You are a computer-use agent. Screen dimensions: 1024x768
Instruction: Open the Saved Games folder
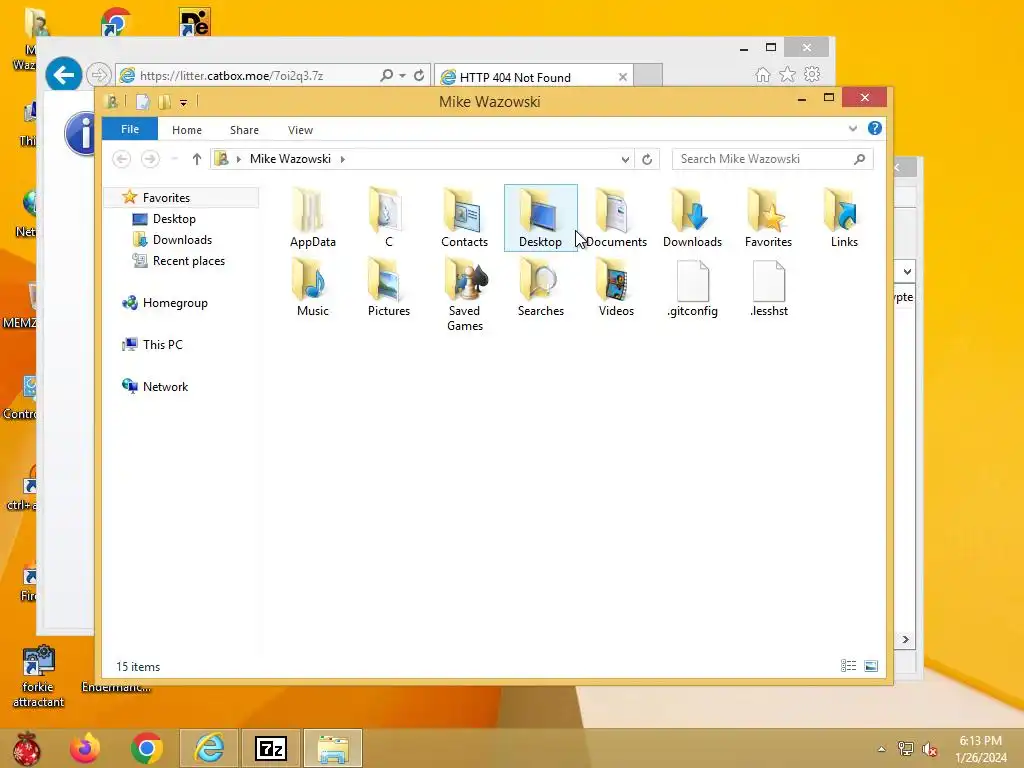click(x=464, y=295)
